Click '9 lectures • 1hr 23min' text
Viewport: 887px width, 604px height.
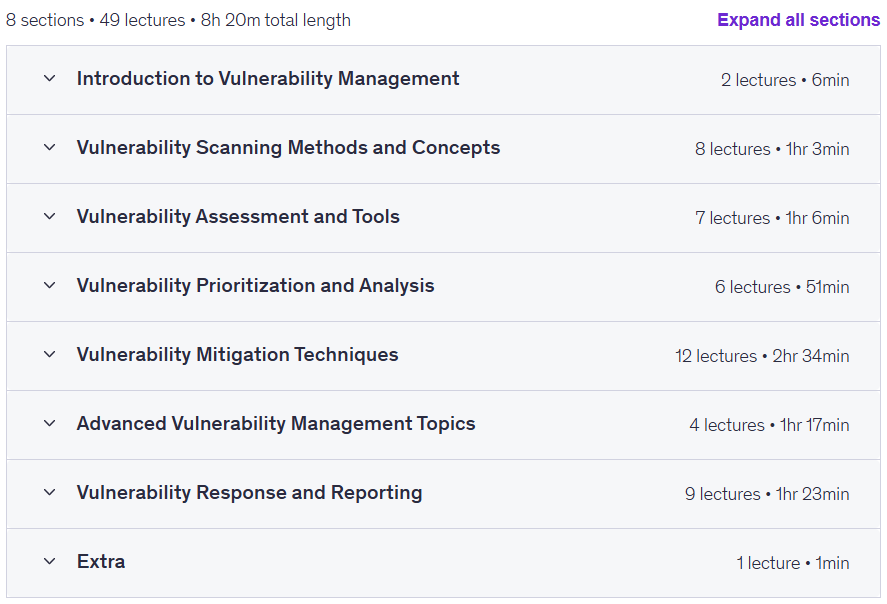[x=767, y=494]
